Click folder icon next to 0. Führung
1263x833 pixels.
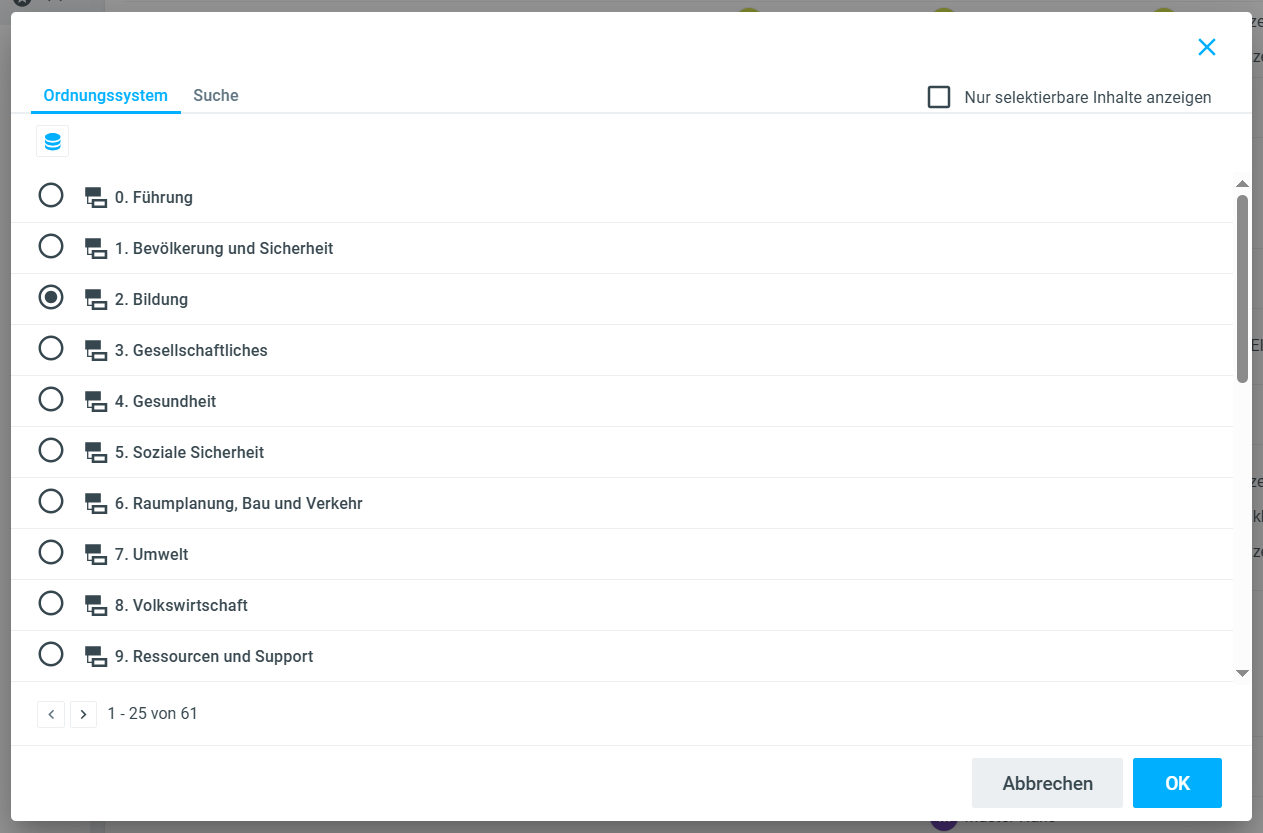pos(96,197)
